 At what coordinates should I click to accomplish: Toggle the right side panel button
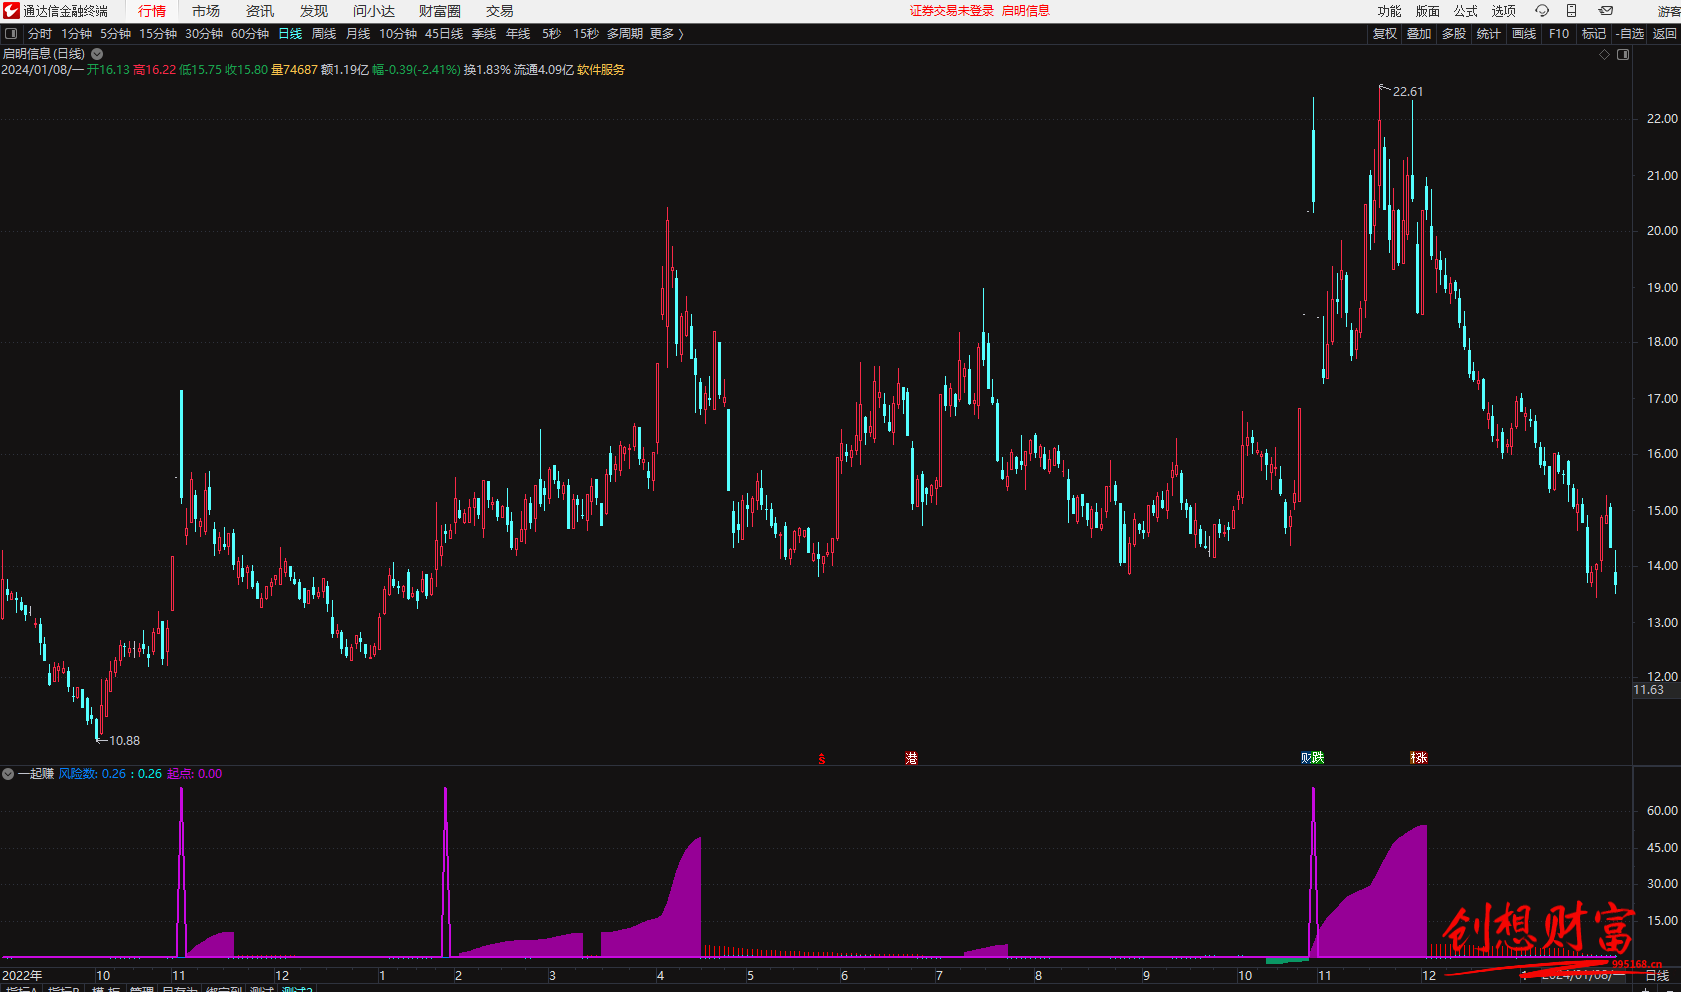[1623, 54]
